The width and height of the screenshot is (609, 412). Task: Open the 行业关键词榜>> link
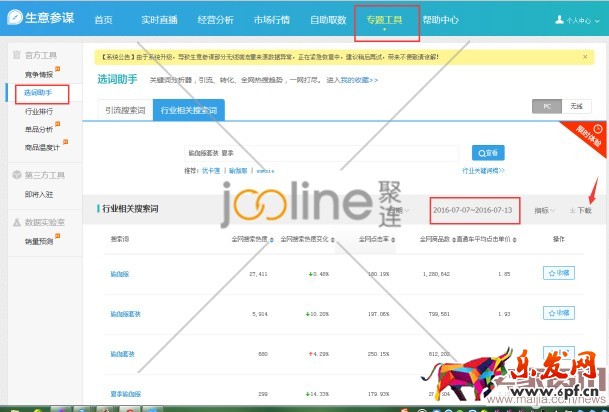point(483,171)
